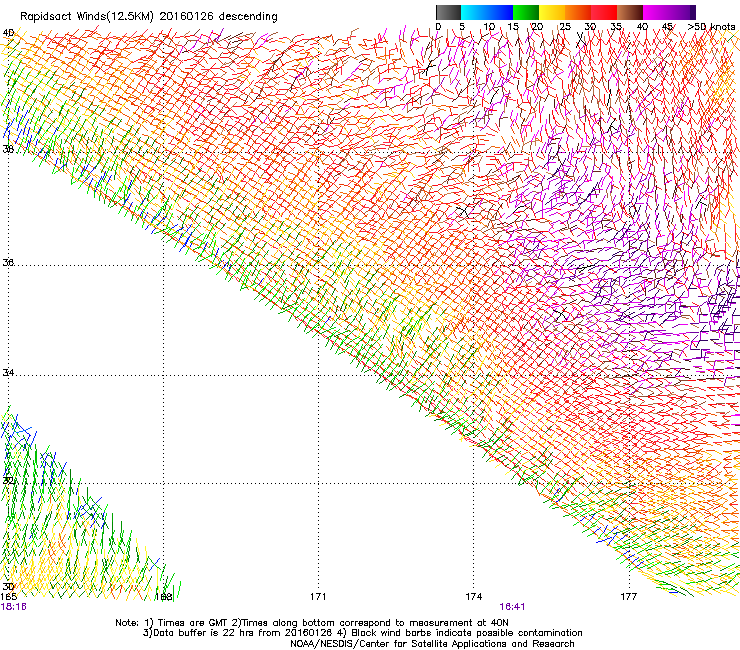Click the green 15-20 knots legend segment

click(x=526, y=12)
